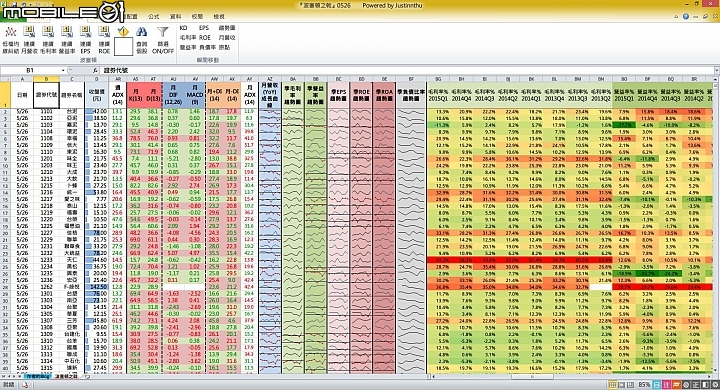This screenshot has width=720, height=390.
Task: Open Excel help question mark icon
Action: (686, 17)
